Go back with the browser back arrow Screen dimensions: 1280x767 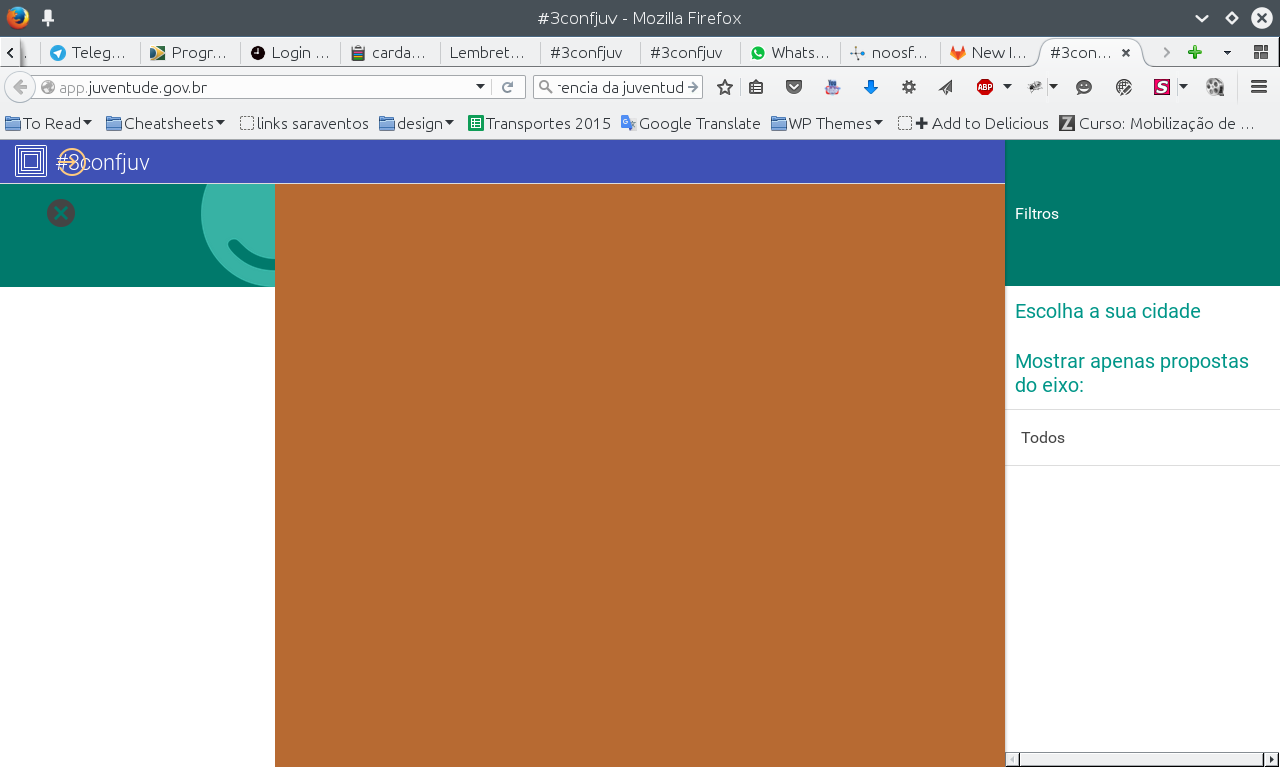20,87
